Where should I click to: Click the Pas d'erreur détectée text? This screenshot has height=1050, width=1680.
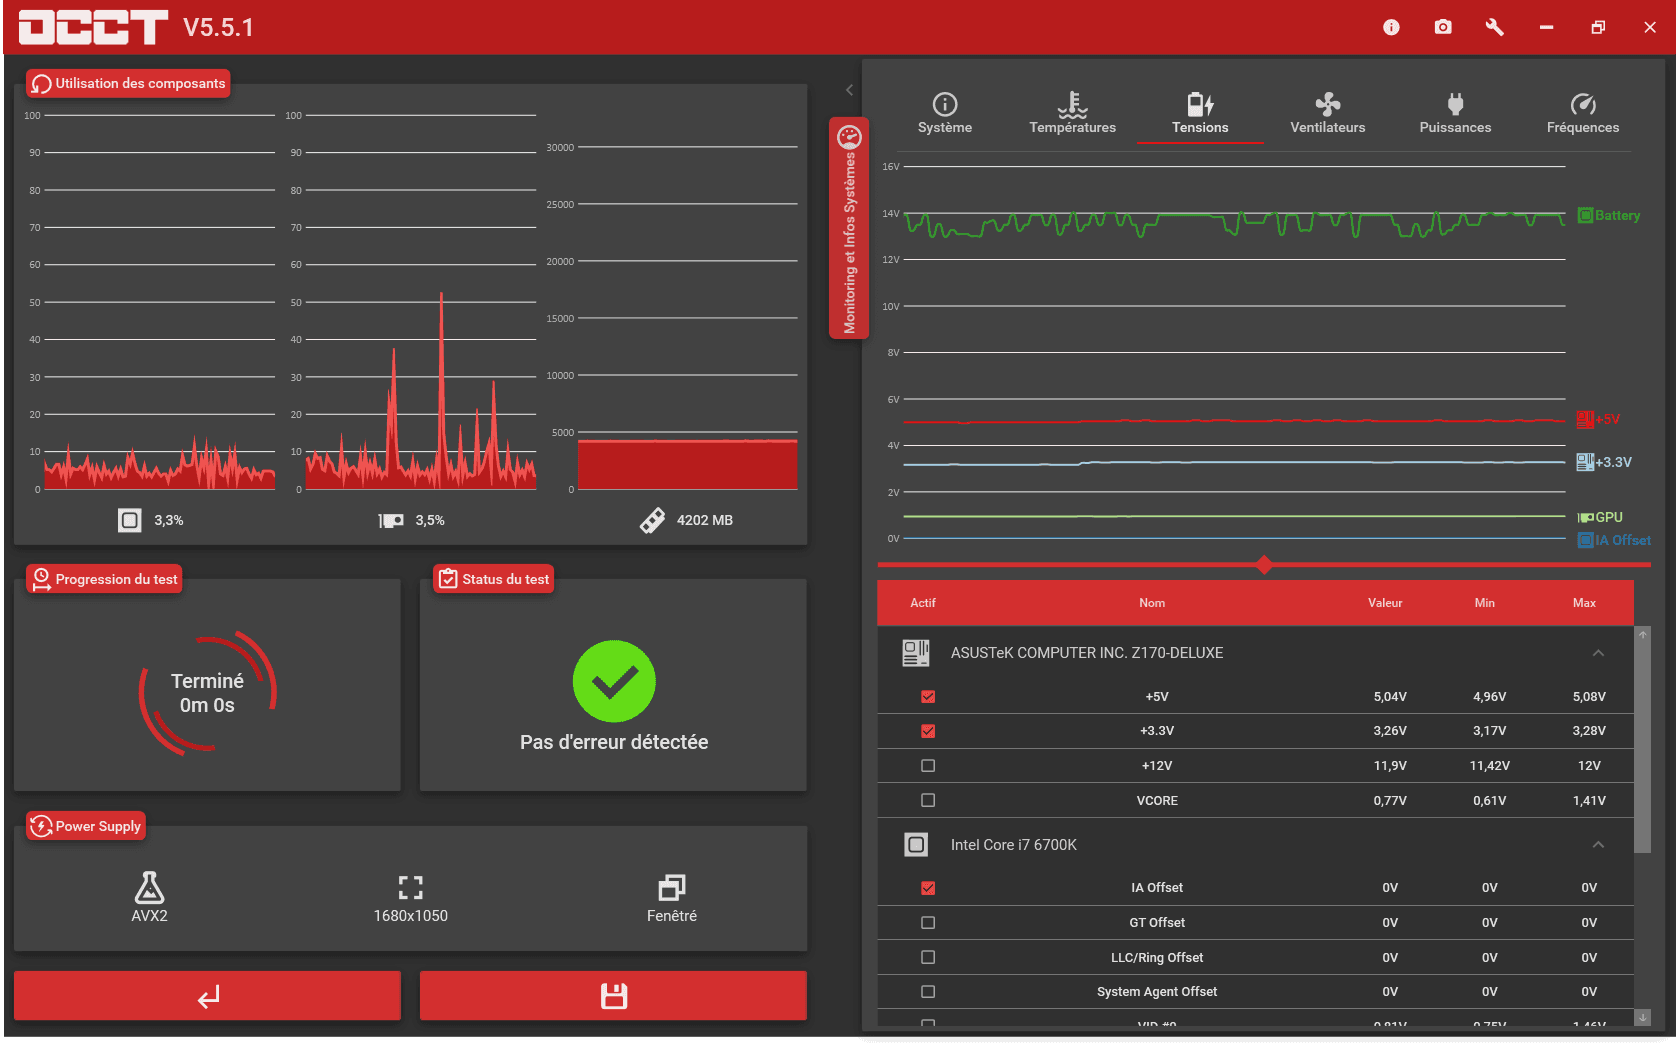(x=614, y=742)
